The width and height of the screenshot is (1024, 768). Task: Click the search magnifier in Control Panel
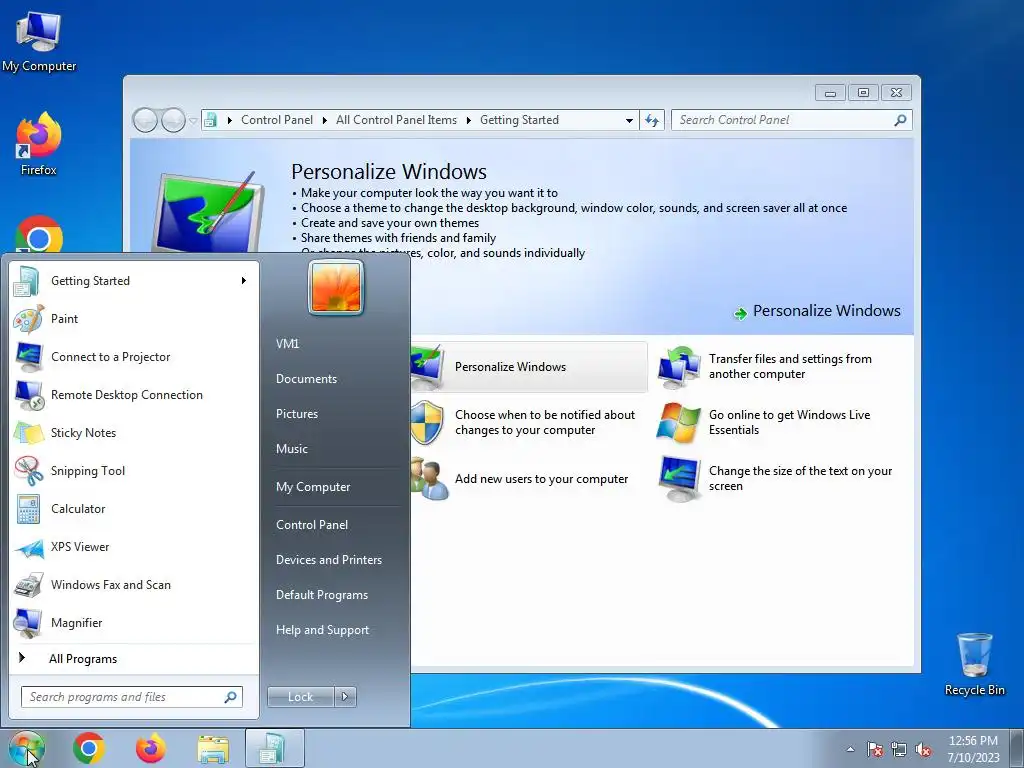tap(900, 120)
